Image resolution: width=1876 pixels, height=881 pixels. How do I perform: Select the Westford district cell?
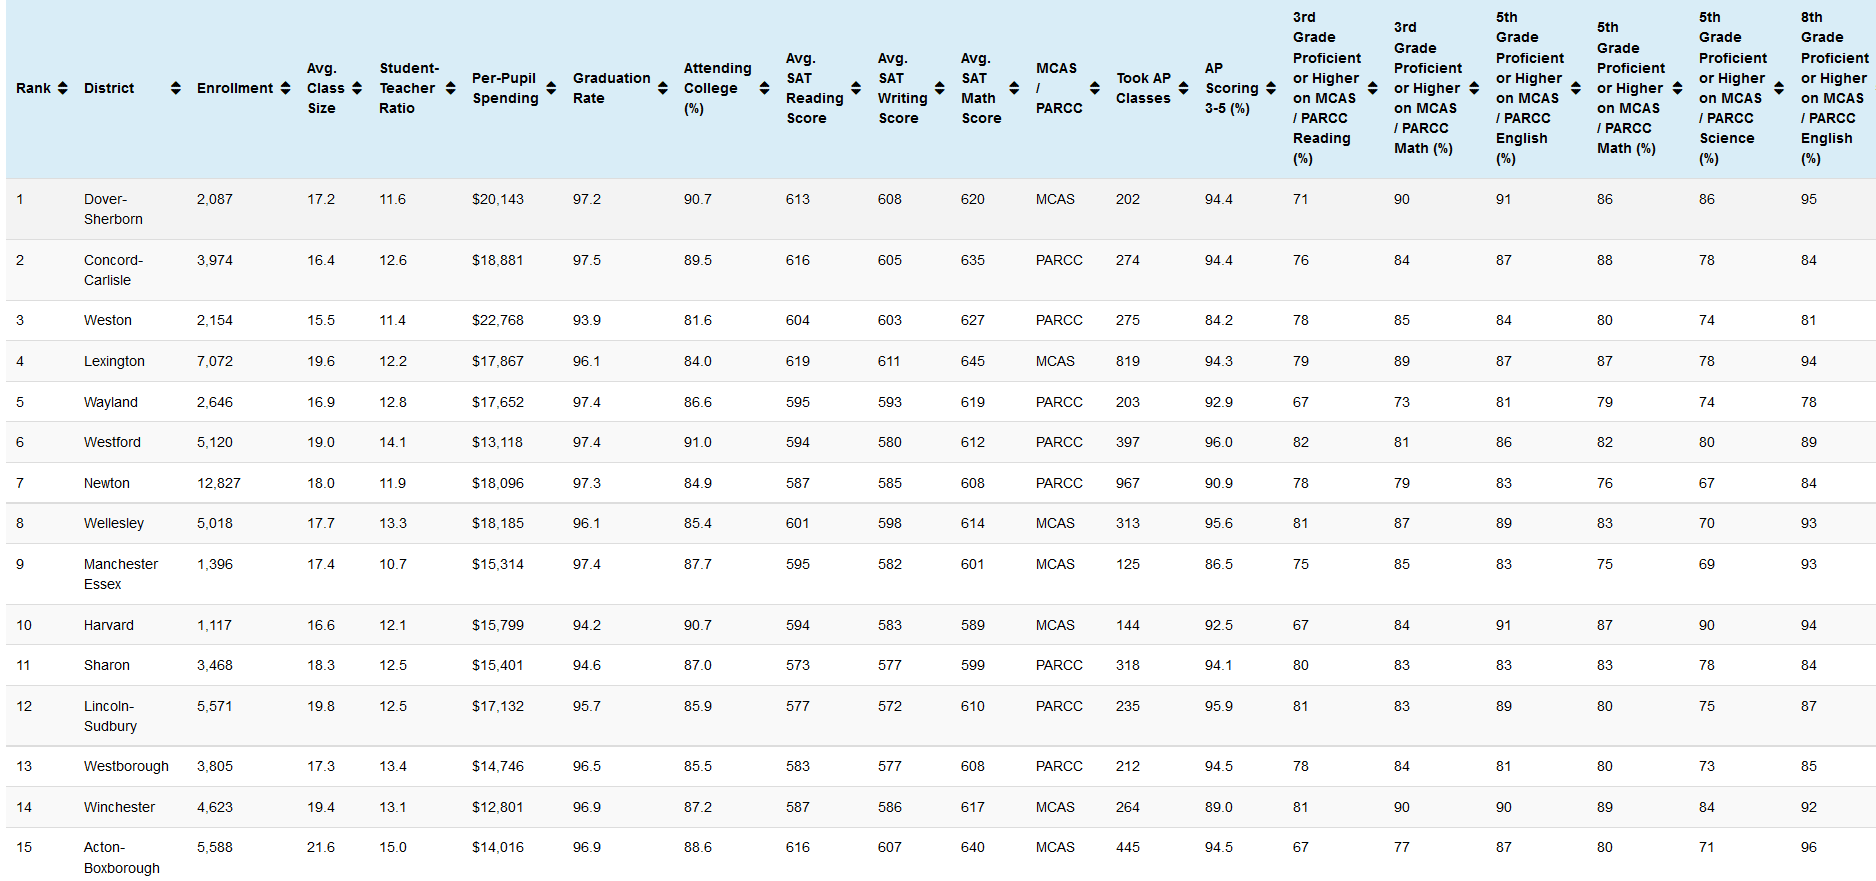coord(112,442)
